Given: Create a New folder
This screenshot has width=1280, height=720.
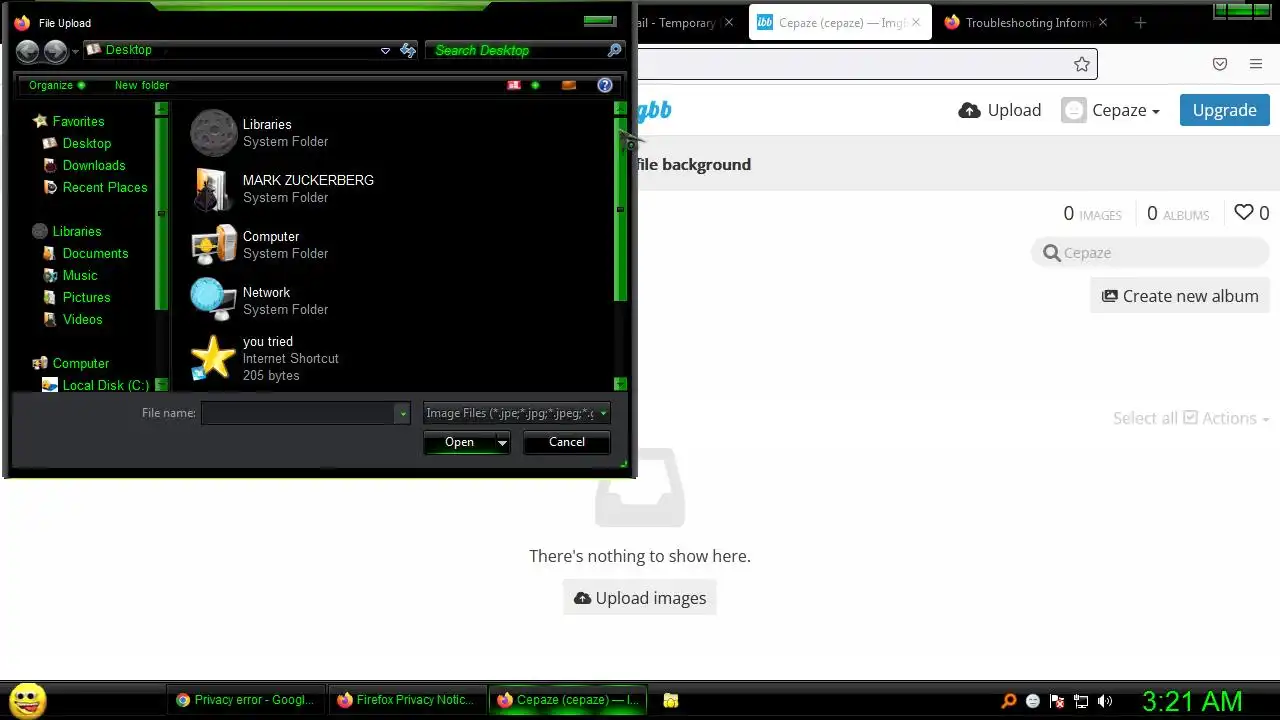Looking at the screenshot, I should tap(142, 85).
